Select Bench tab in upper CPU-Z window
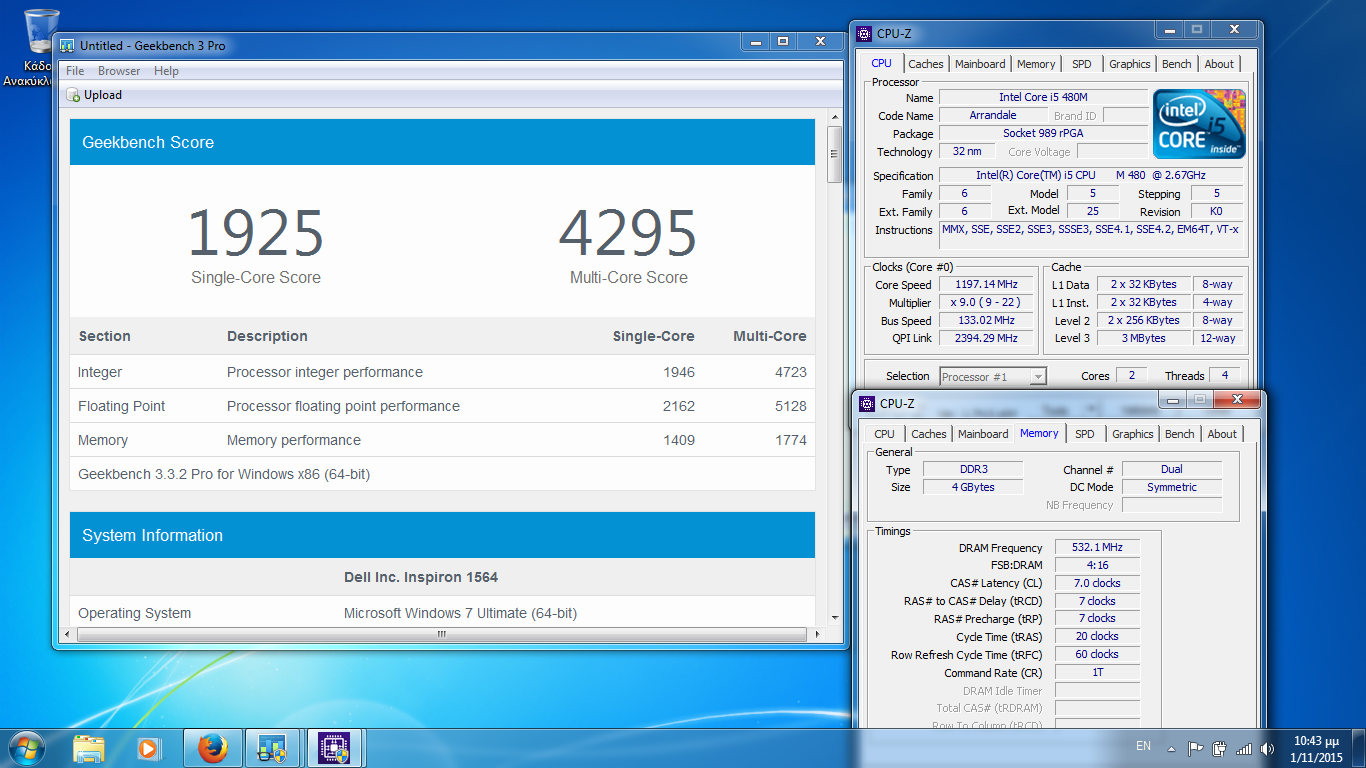Screen dimensions: 1366x768 tap(1177, 64)
